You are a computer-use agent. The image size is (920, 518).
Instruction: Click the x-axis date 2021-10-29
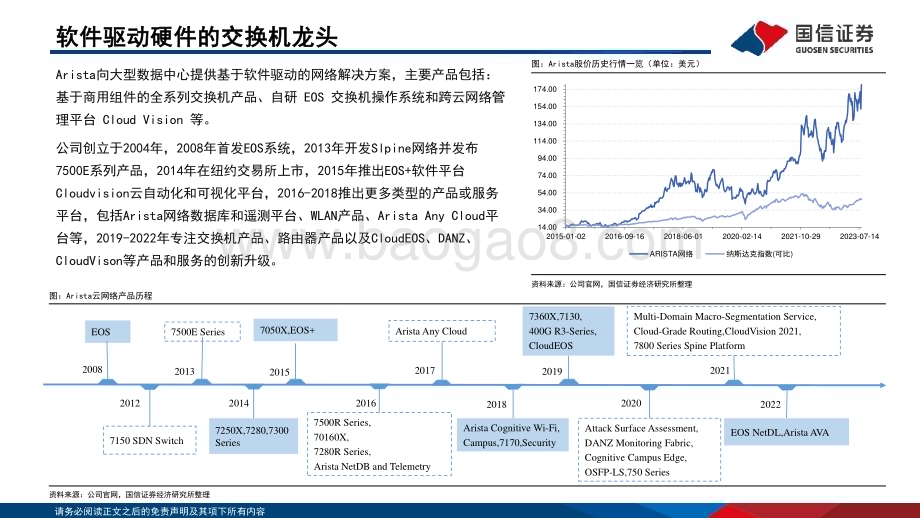click(800, 236)
